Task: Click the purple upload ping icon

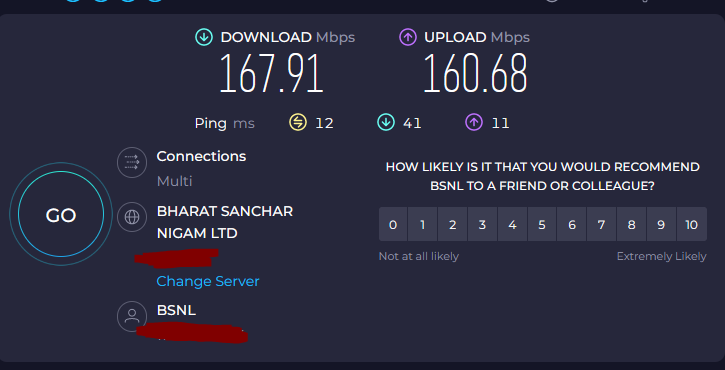Action: pyautogui.click(x=474, y=123)
